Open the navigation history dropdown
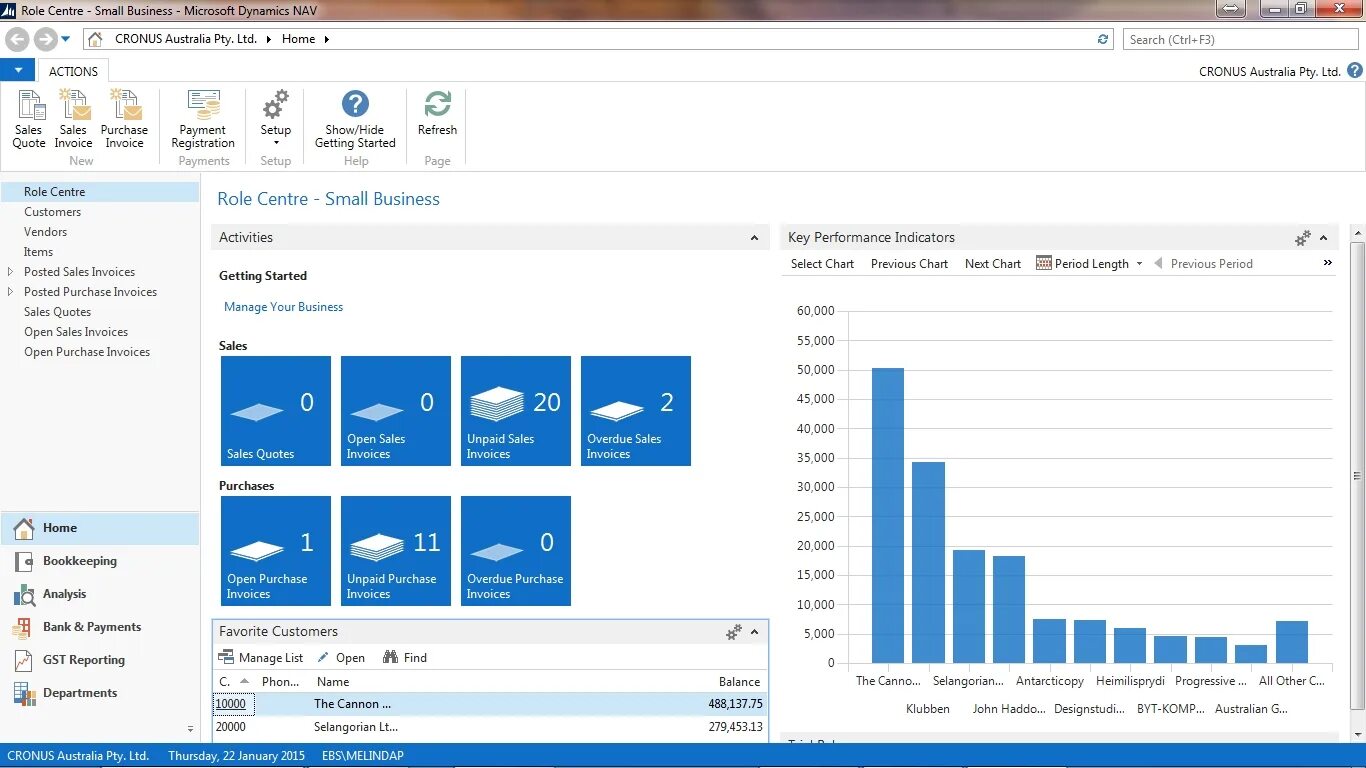 66,39
